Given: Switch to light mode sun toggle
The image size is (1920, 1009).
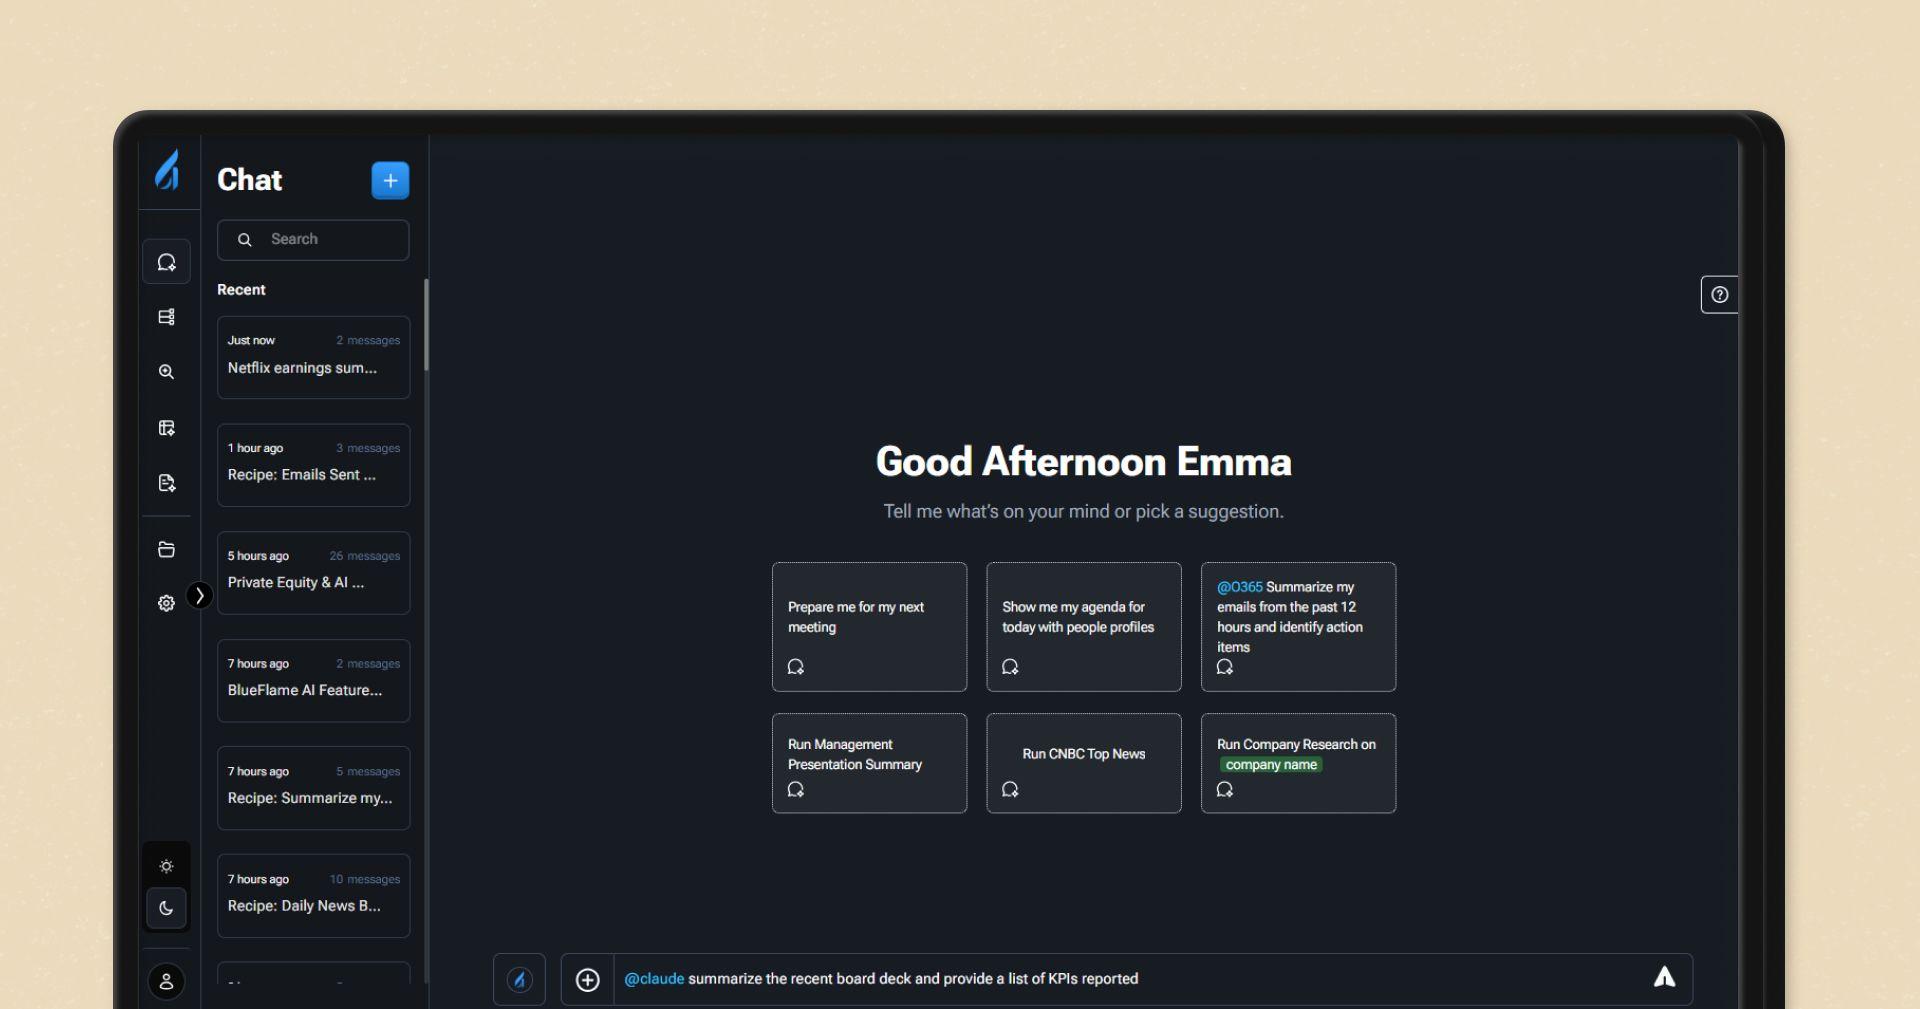Looking at the screenshot, I should (166, 866).
